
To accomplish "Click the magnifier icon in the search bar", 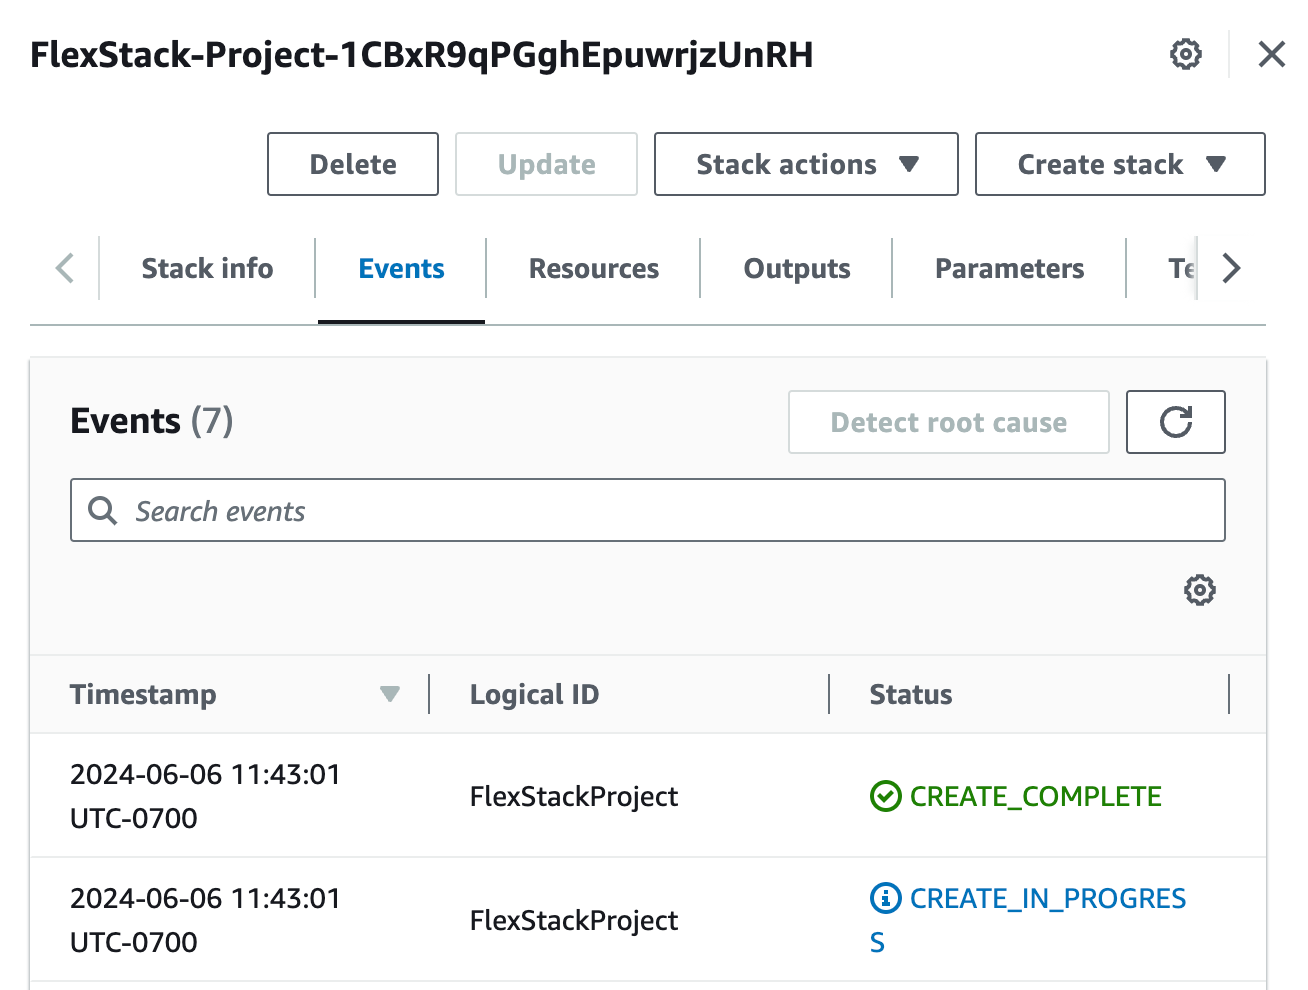I will 101,510.
